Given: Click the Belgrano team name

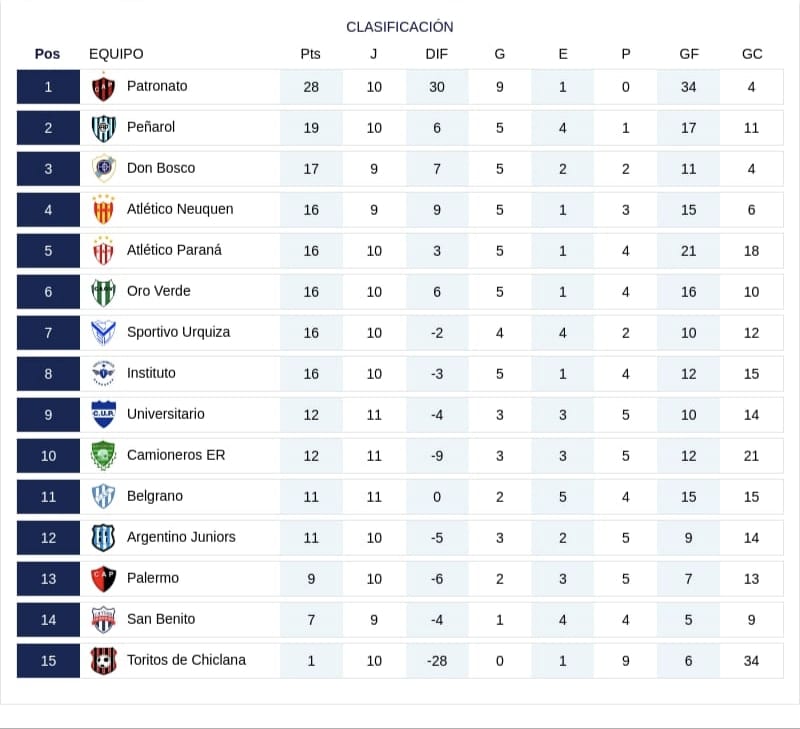Looking at the screenshot, I should point(155,496).
